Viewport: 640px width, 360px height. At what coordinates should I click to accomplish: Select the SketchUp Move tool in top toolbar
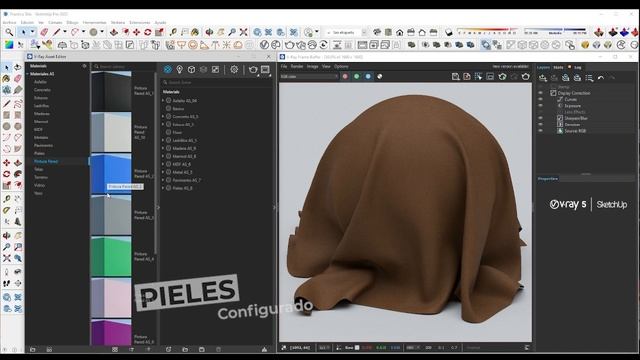(136, 32)
